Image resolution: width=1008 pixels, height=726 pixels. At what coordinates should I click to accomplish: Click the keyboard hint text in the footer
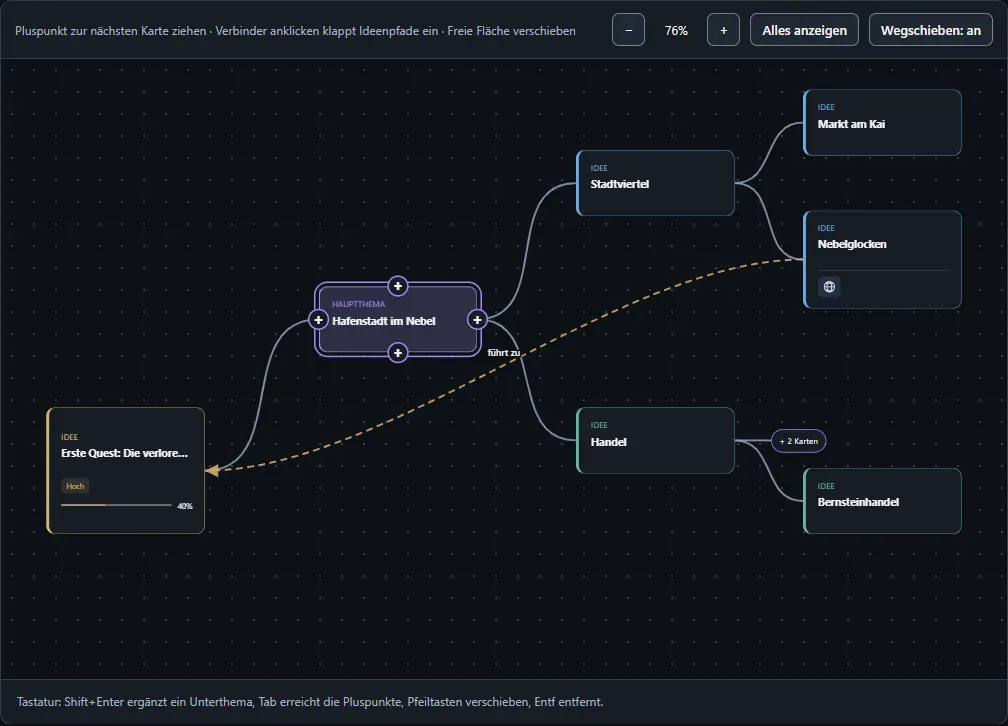click(310, 702)
